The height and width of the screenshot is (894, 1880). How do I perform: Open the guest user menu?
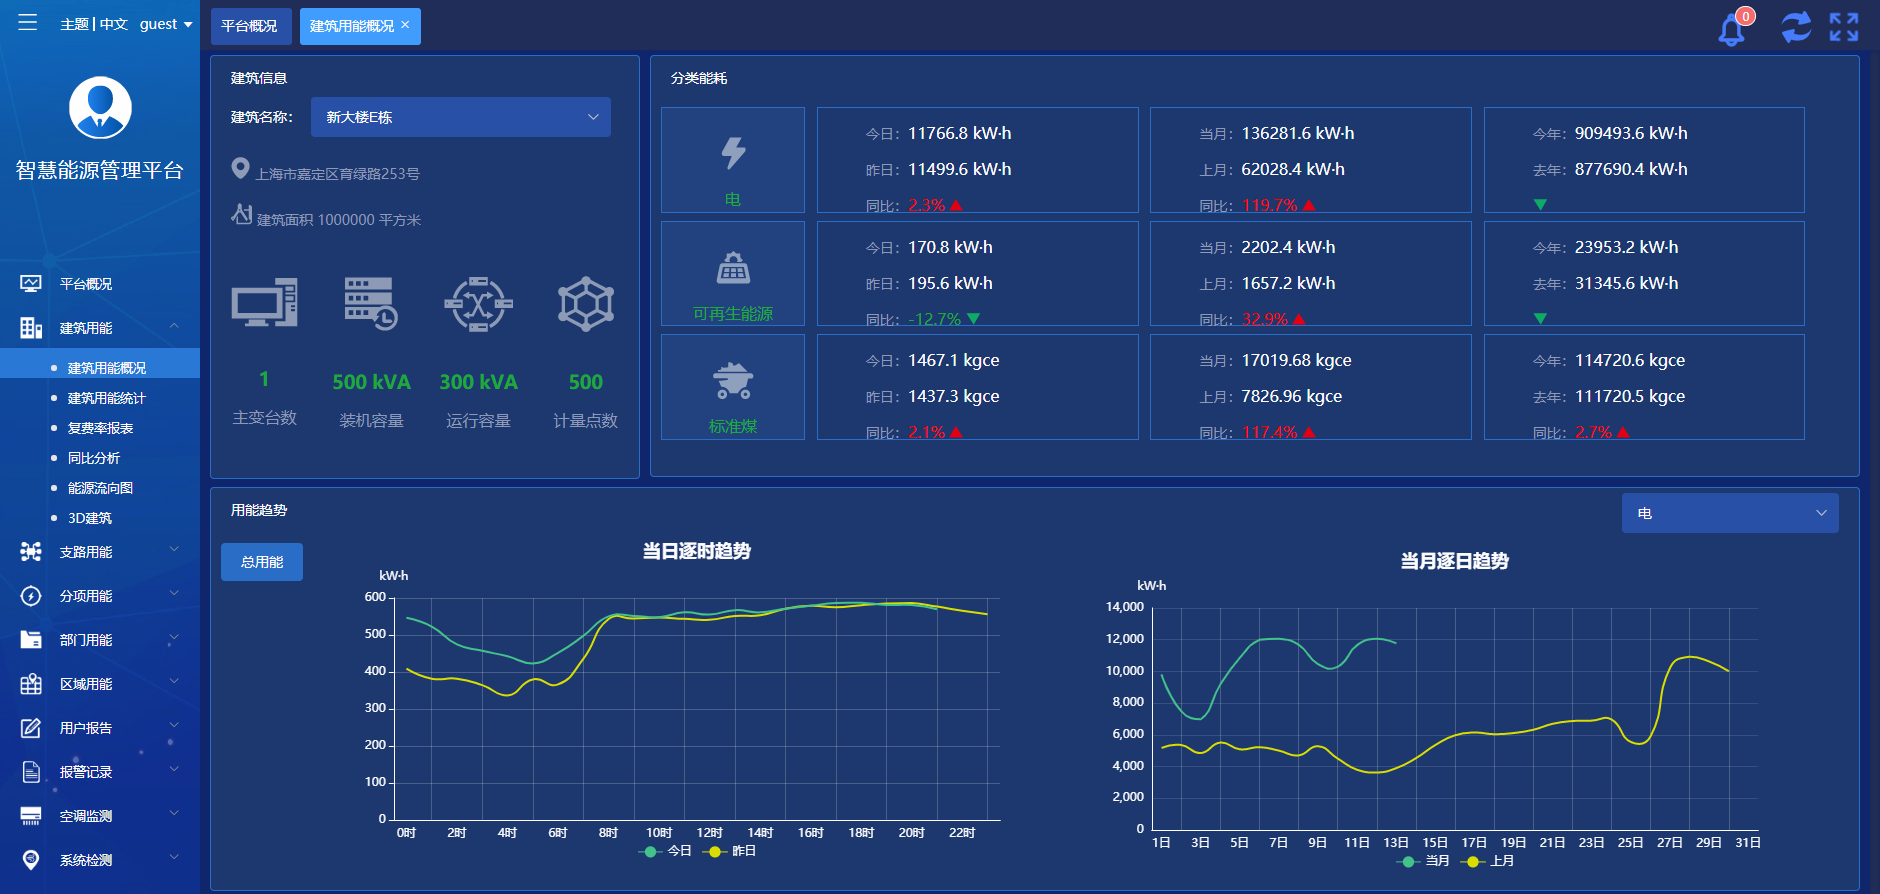166,24
